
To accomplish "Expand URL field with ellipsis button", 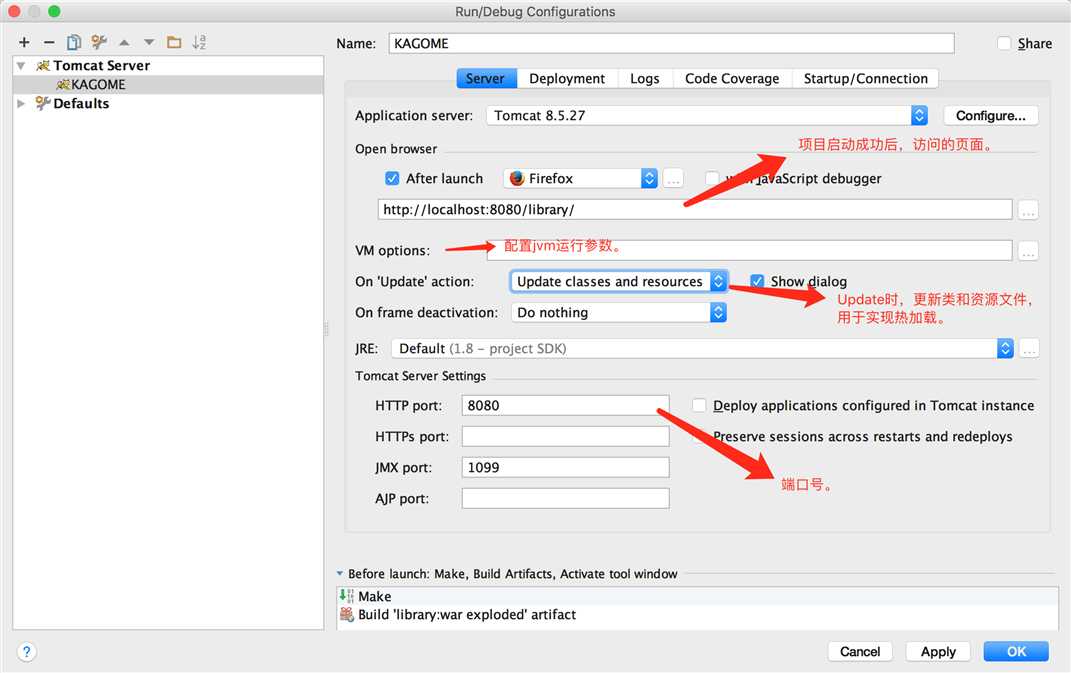I will [x=1028, y=210].
